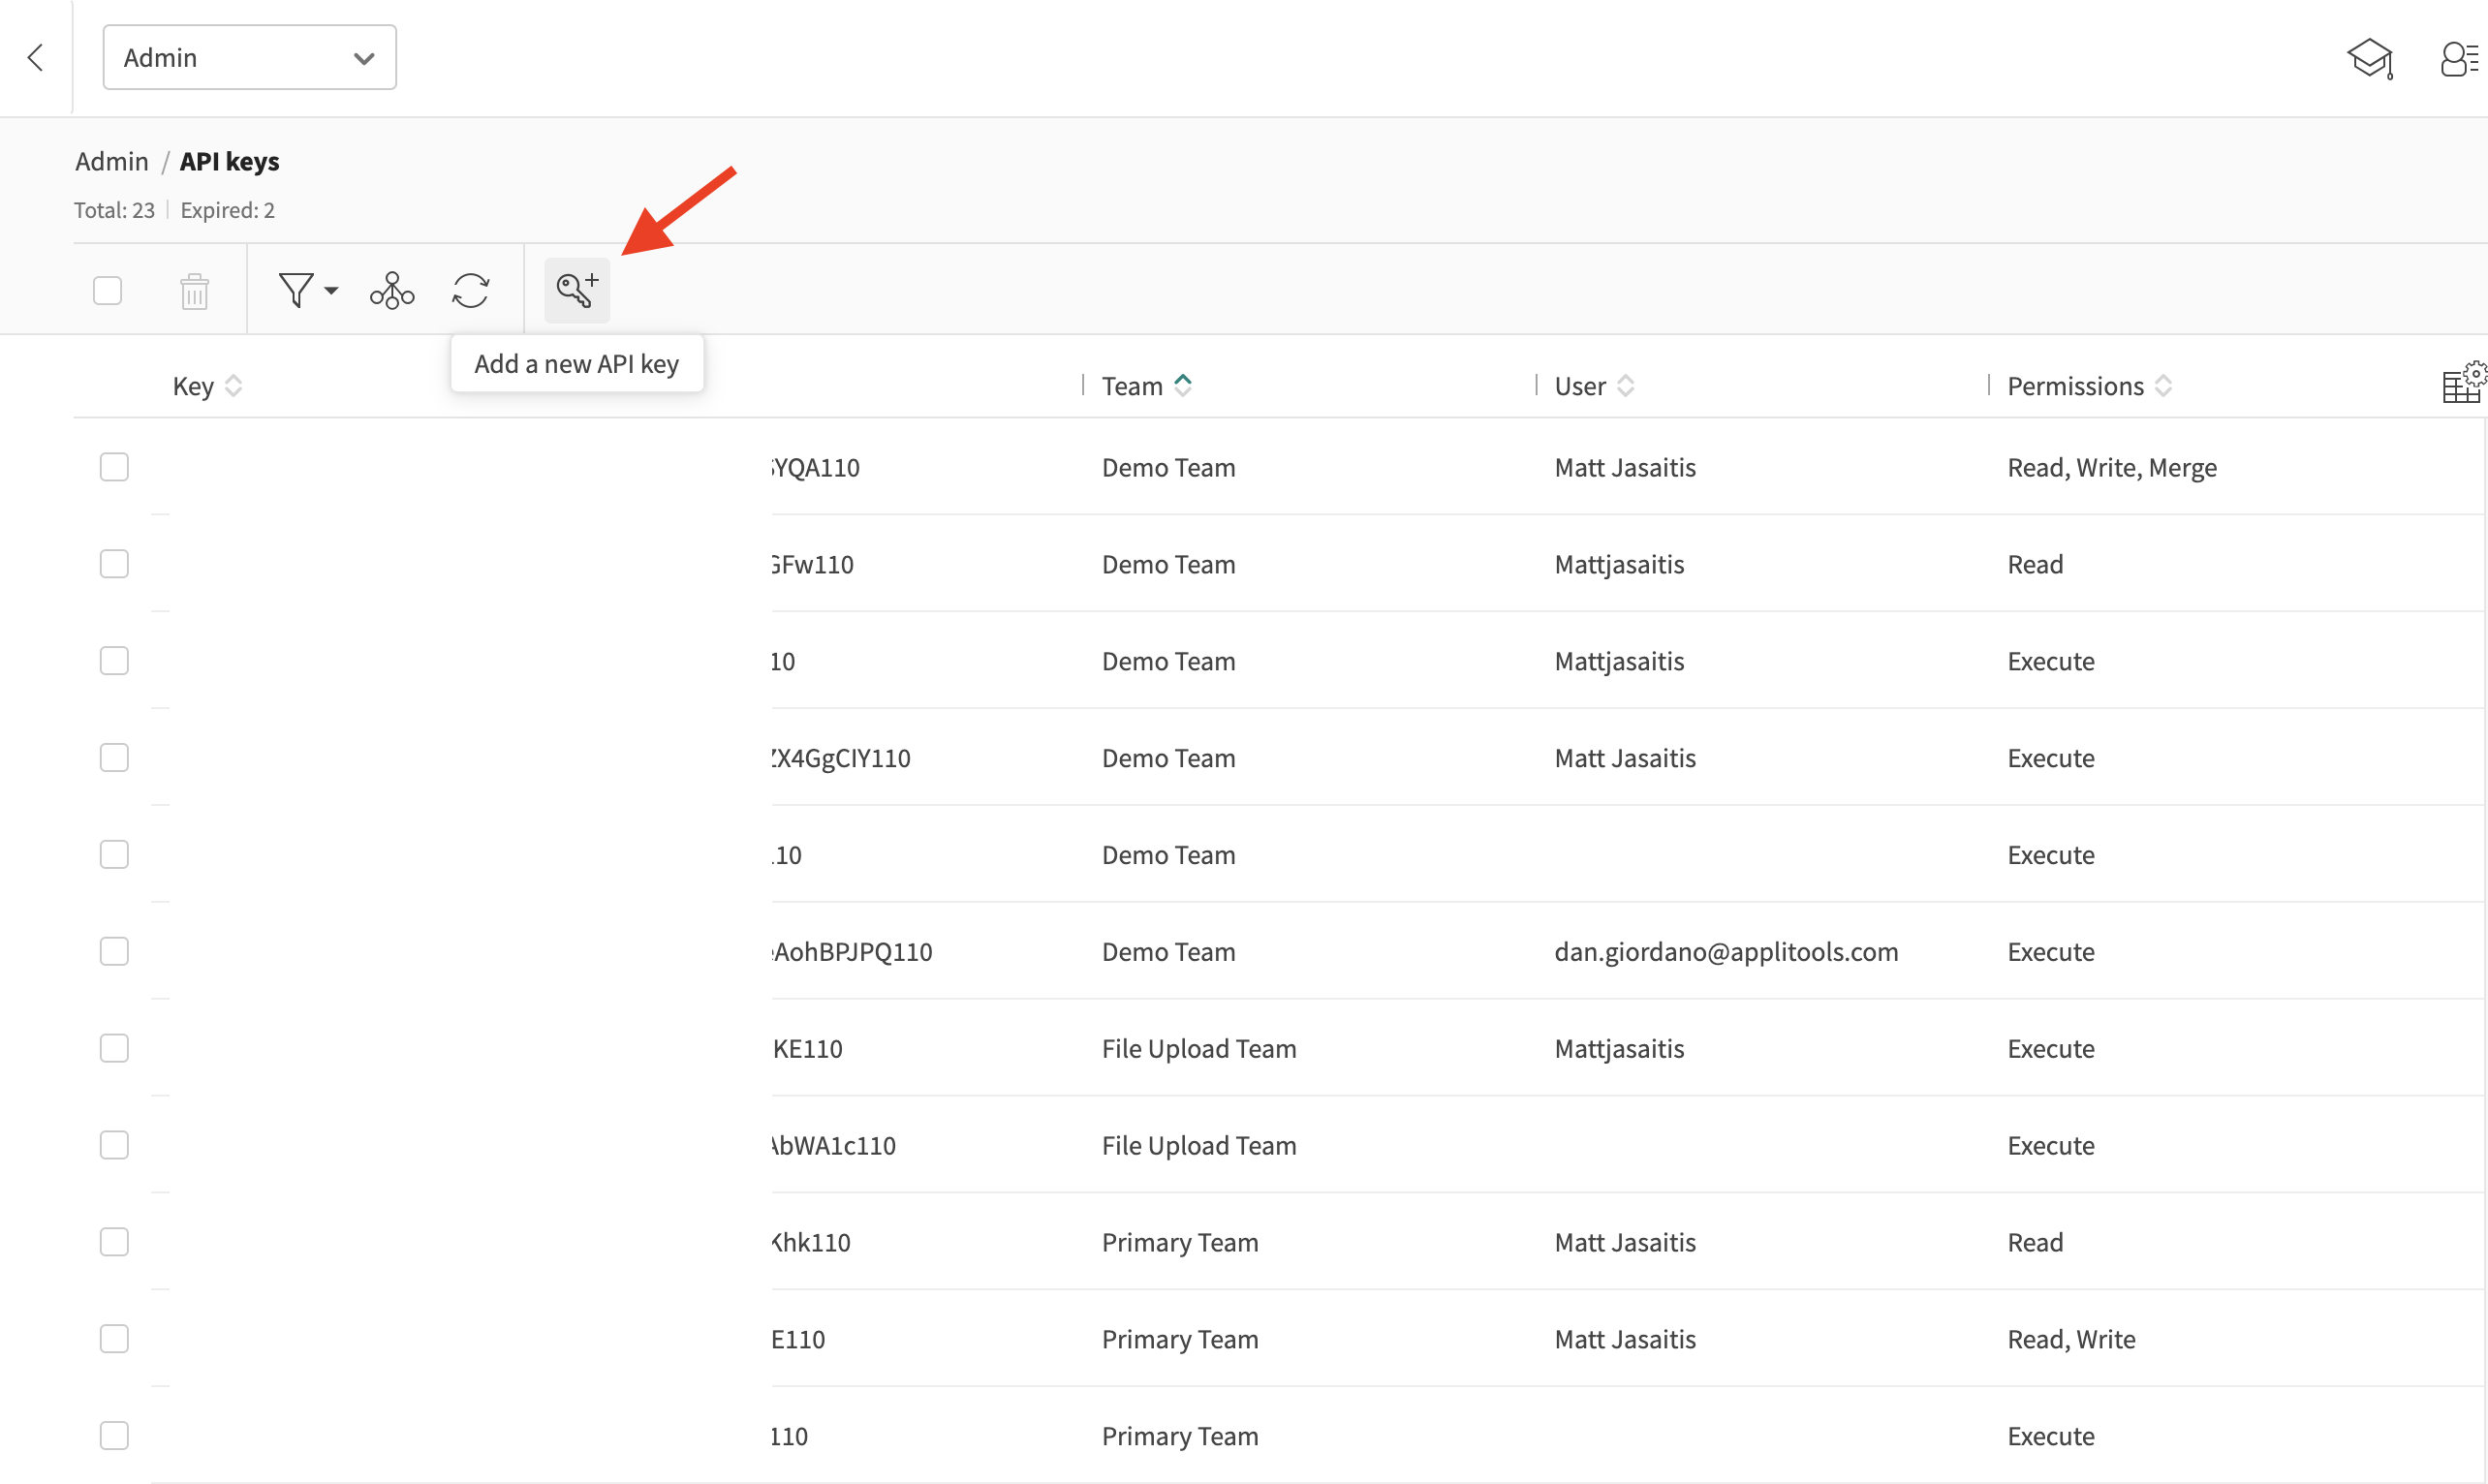Click the Read, Write, Merge permissions cell
Image resolution: width=2488 pixels, height=1484 pixels.
(x=2112, y=468)
